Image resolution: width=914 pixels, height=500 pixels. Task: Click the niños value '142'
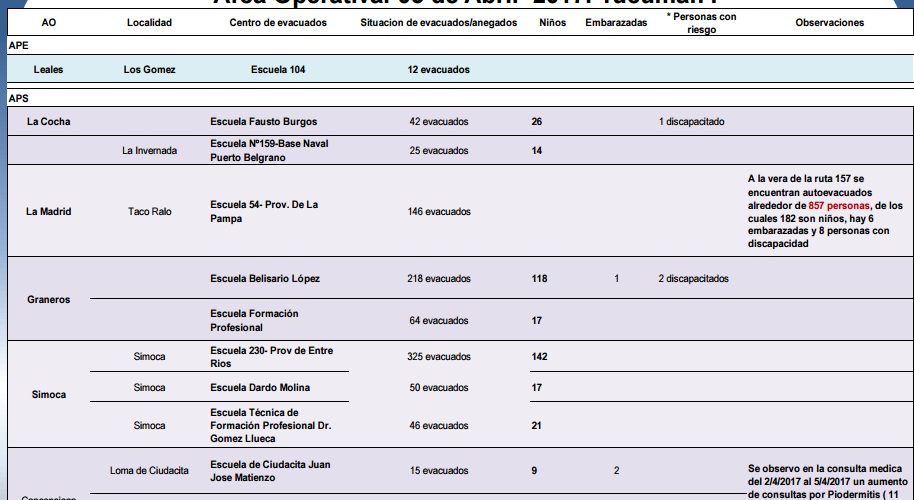pos(539,357)
